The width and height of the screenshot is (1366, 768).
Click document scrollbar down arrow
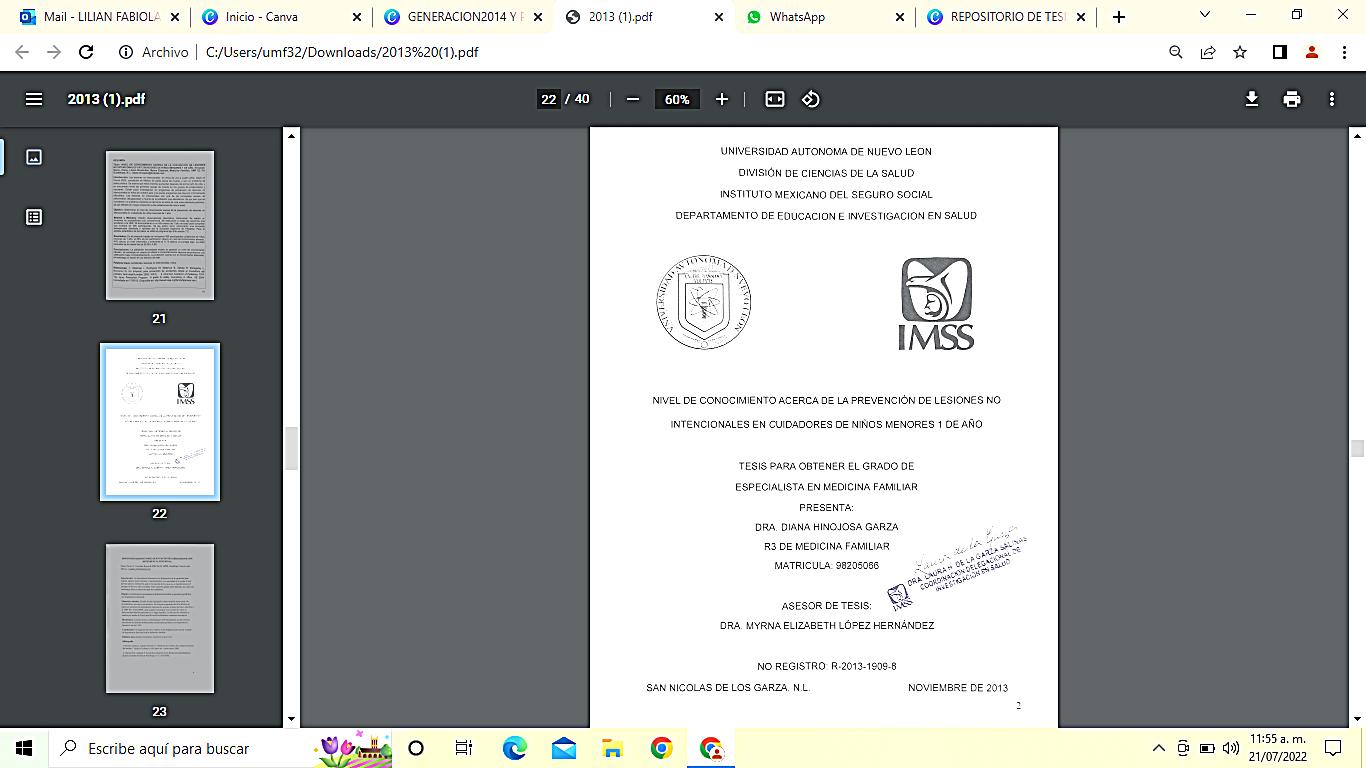point(1357,719)
